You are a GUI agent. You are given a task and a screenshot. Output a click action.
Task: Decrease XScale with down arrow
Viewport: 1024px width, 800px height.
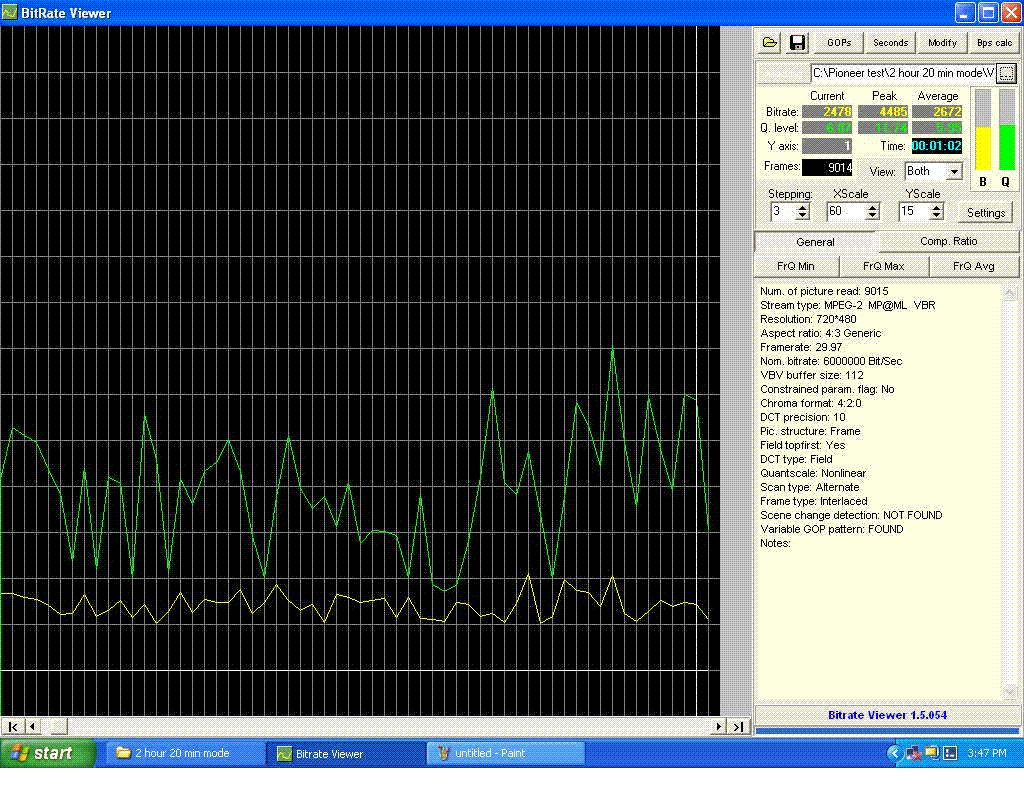[872, 216]
